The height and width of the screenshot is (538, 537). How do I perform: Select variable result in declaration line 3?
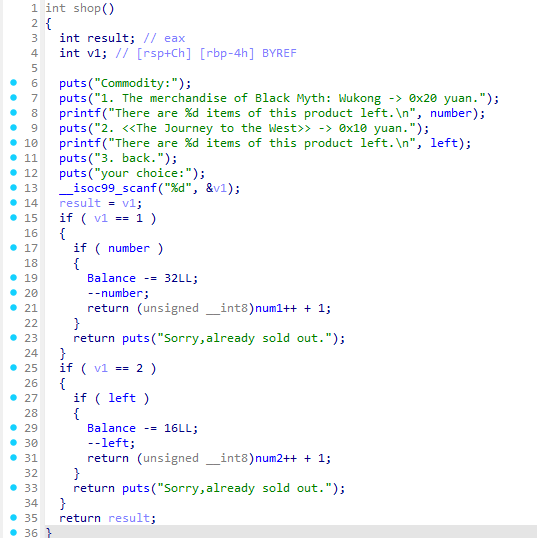click(107, 38)
